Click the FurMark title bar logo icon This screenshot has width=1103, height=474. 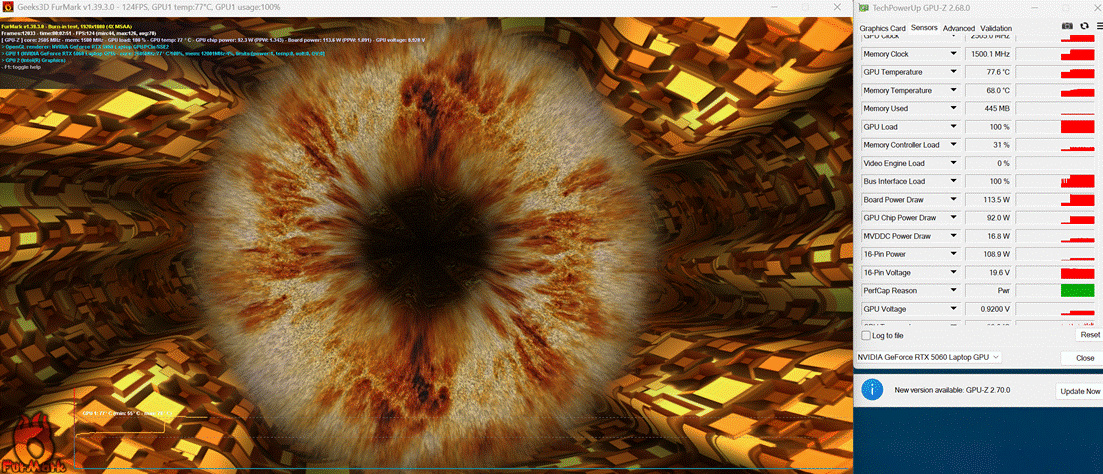(8, 7)
